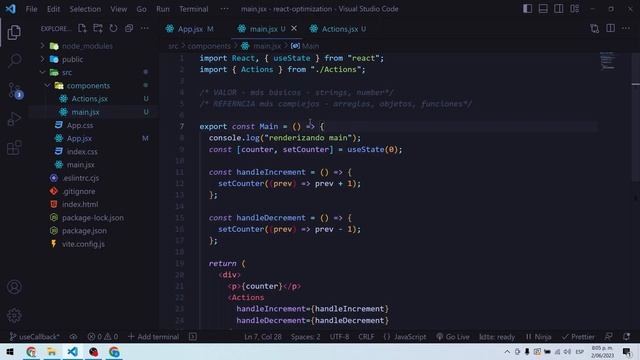
Task: Open editor more actions ellipsis
Action: (626, 28)
